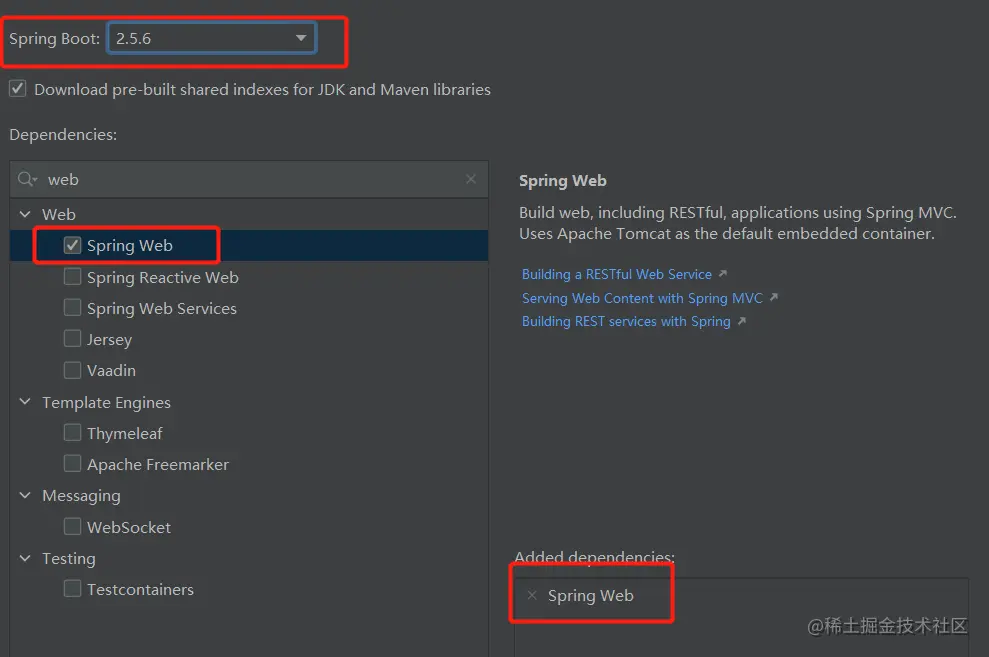The height and width of the screenshot is (657, 989).
Task: Toggle download pre-built shared indexes checkbox
Action: click(18, 89)
